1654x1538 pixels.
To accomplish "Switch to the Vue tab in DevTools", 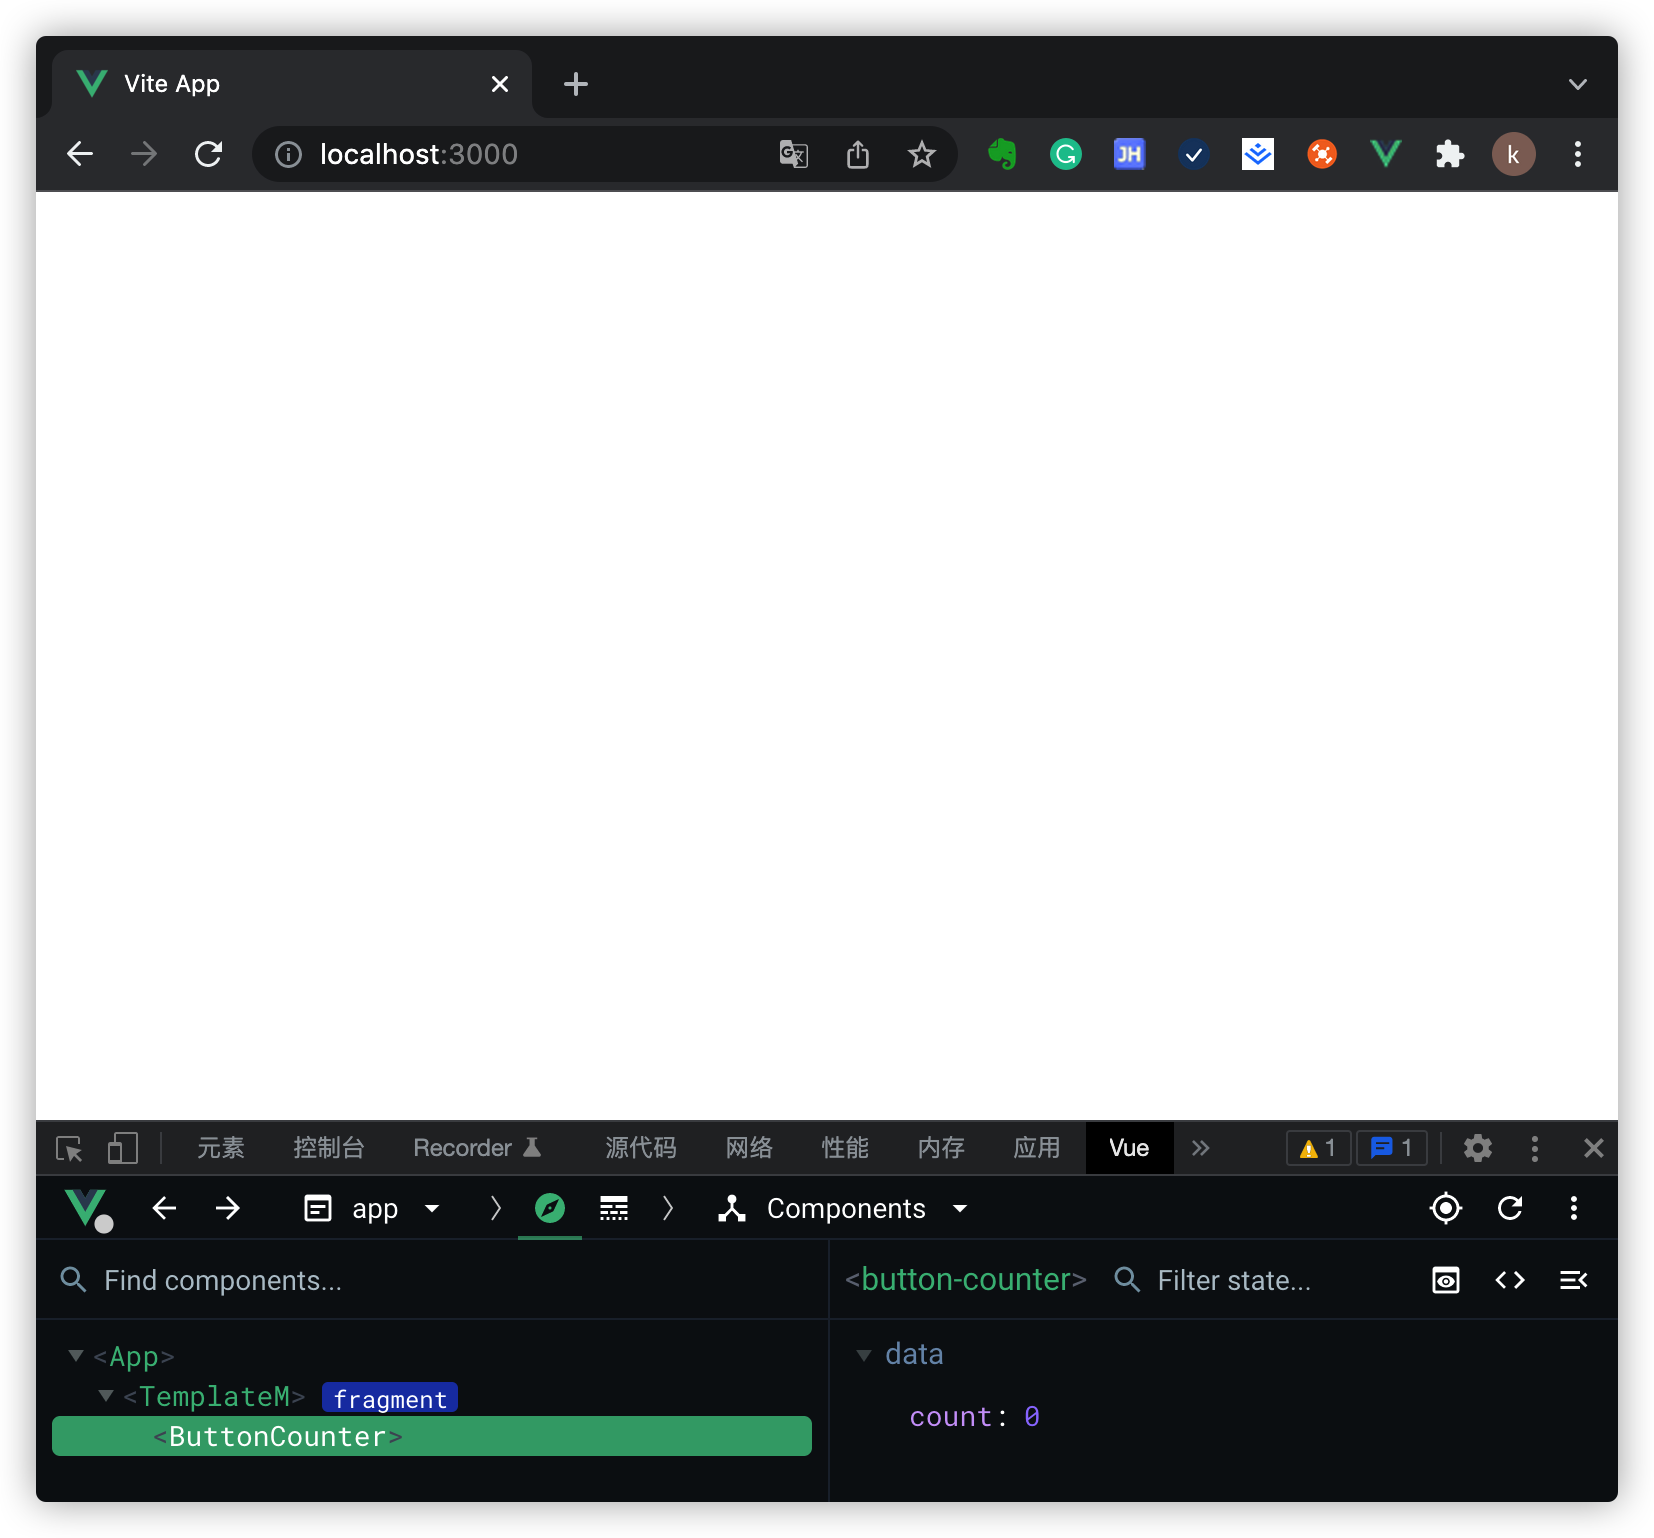I will [x=1128, y=1148].
